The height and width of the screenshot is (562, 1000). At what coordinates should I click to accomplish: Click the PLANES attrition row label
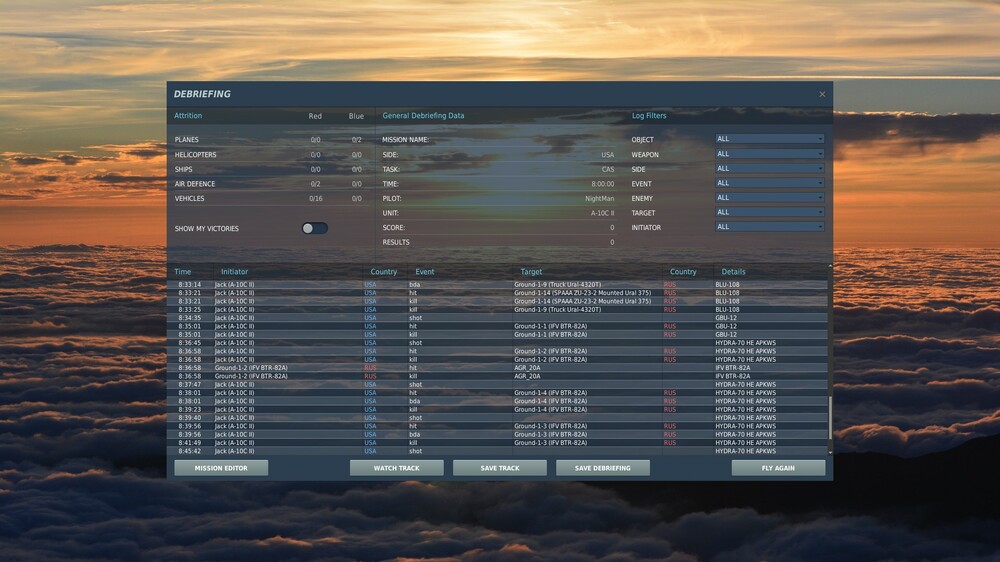[x=186, y=140]
